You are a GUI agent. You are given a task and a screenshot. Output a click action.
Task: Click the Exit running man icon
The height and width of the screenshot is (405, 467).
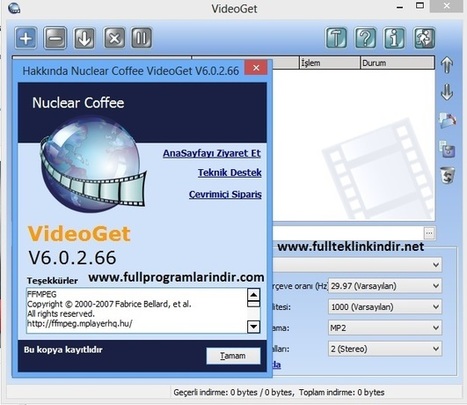coord(424,38)
